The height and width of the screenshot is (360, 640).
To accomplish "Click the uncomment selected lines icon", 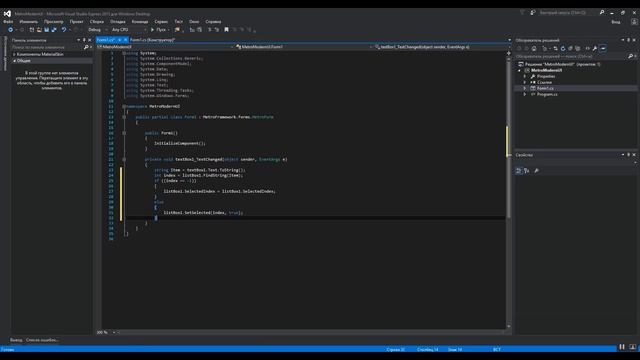I will click(217, 30).
